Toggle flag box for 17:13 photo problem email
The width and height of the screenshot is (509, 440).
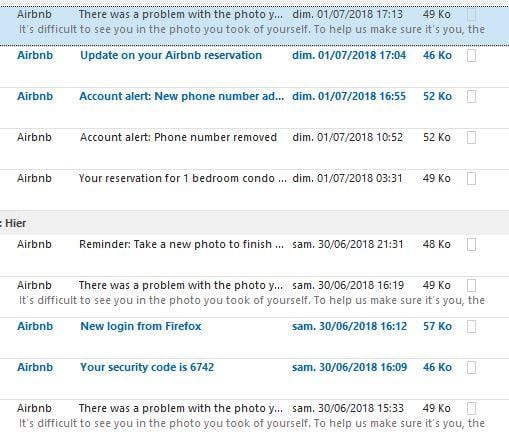[x=471, y=15]
